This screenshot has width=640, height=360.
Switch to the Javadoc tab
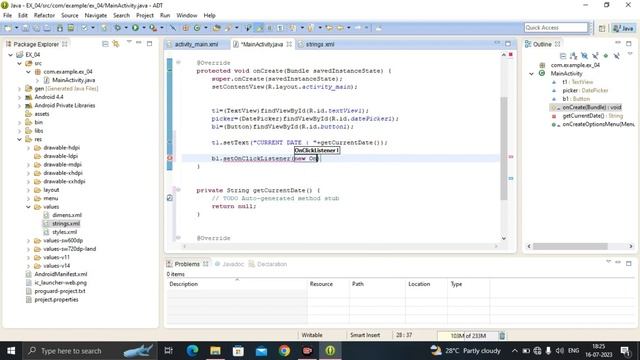click(229, 264)
